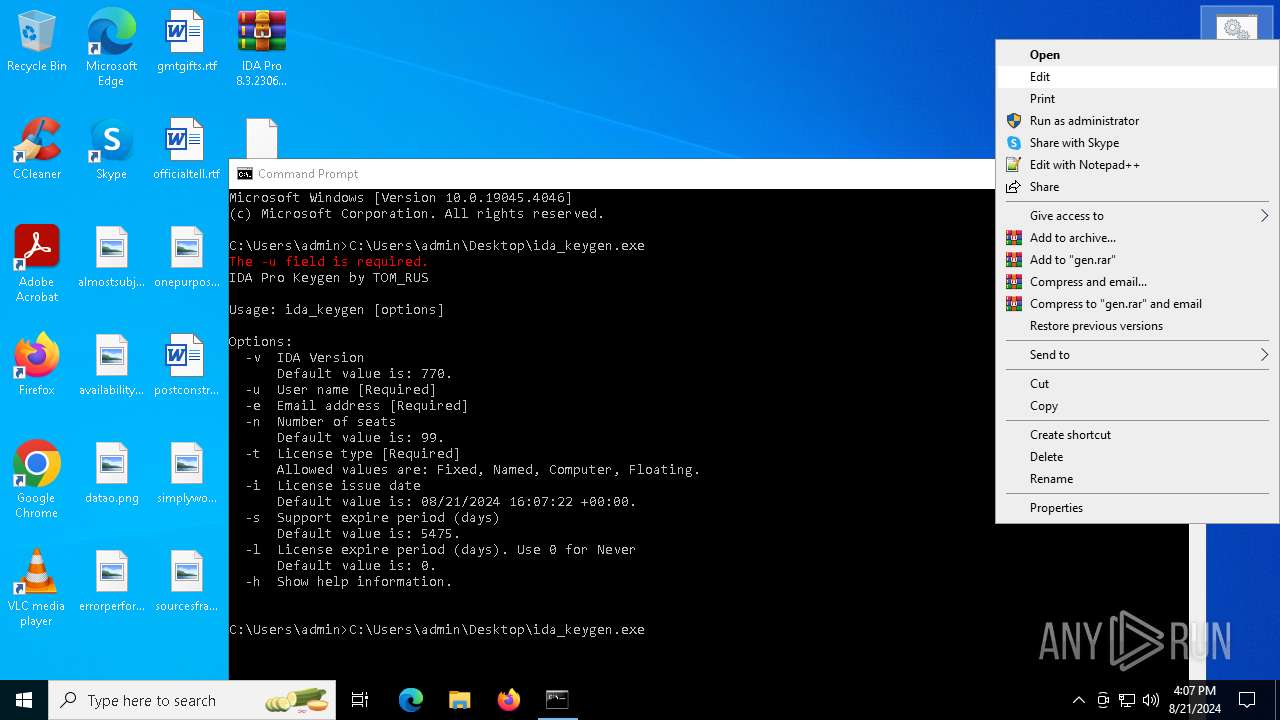This screenshot has width=1280, height=720.
Task: Open Windows Start menu
Action: pos(24,700)
